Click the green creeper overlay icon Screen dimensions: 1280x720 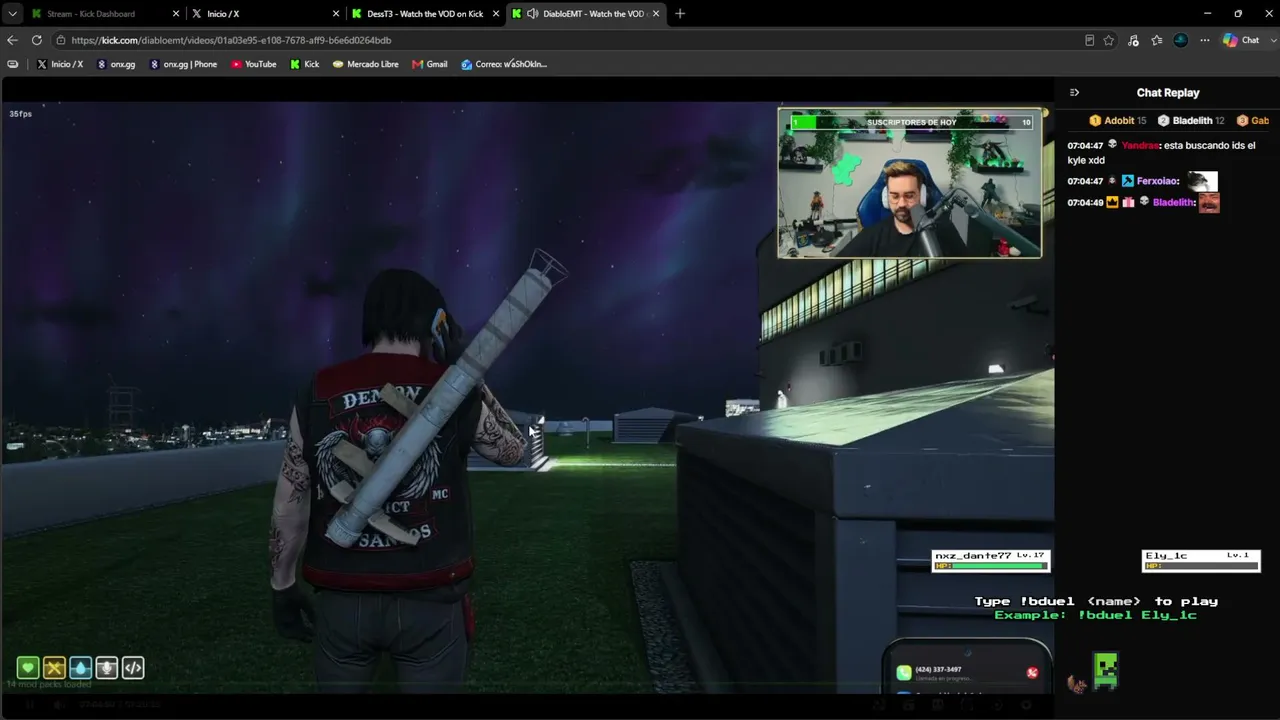[1105, 670]
